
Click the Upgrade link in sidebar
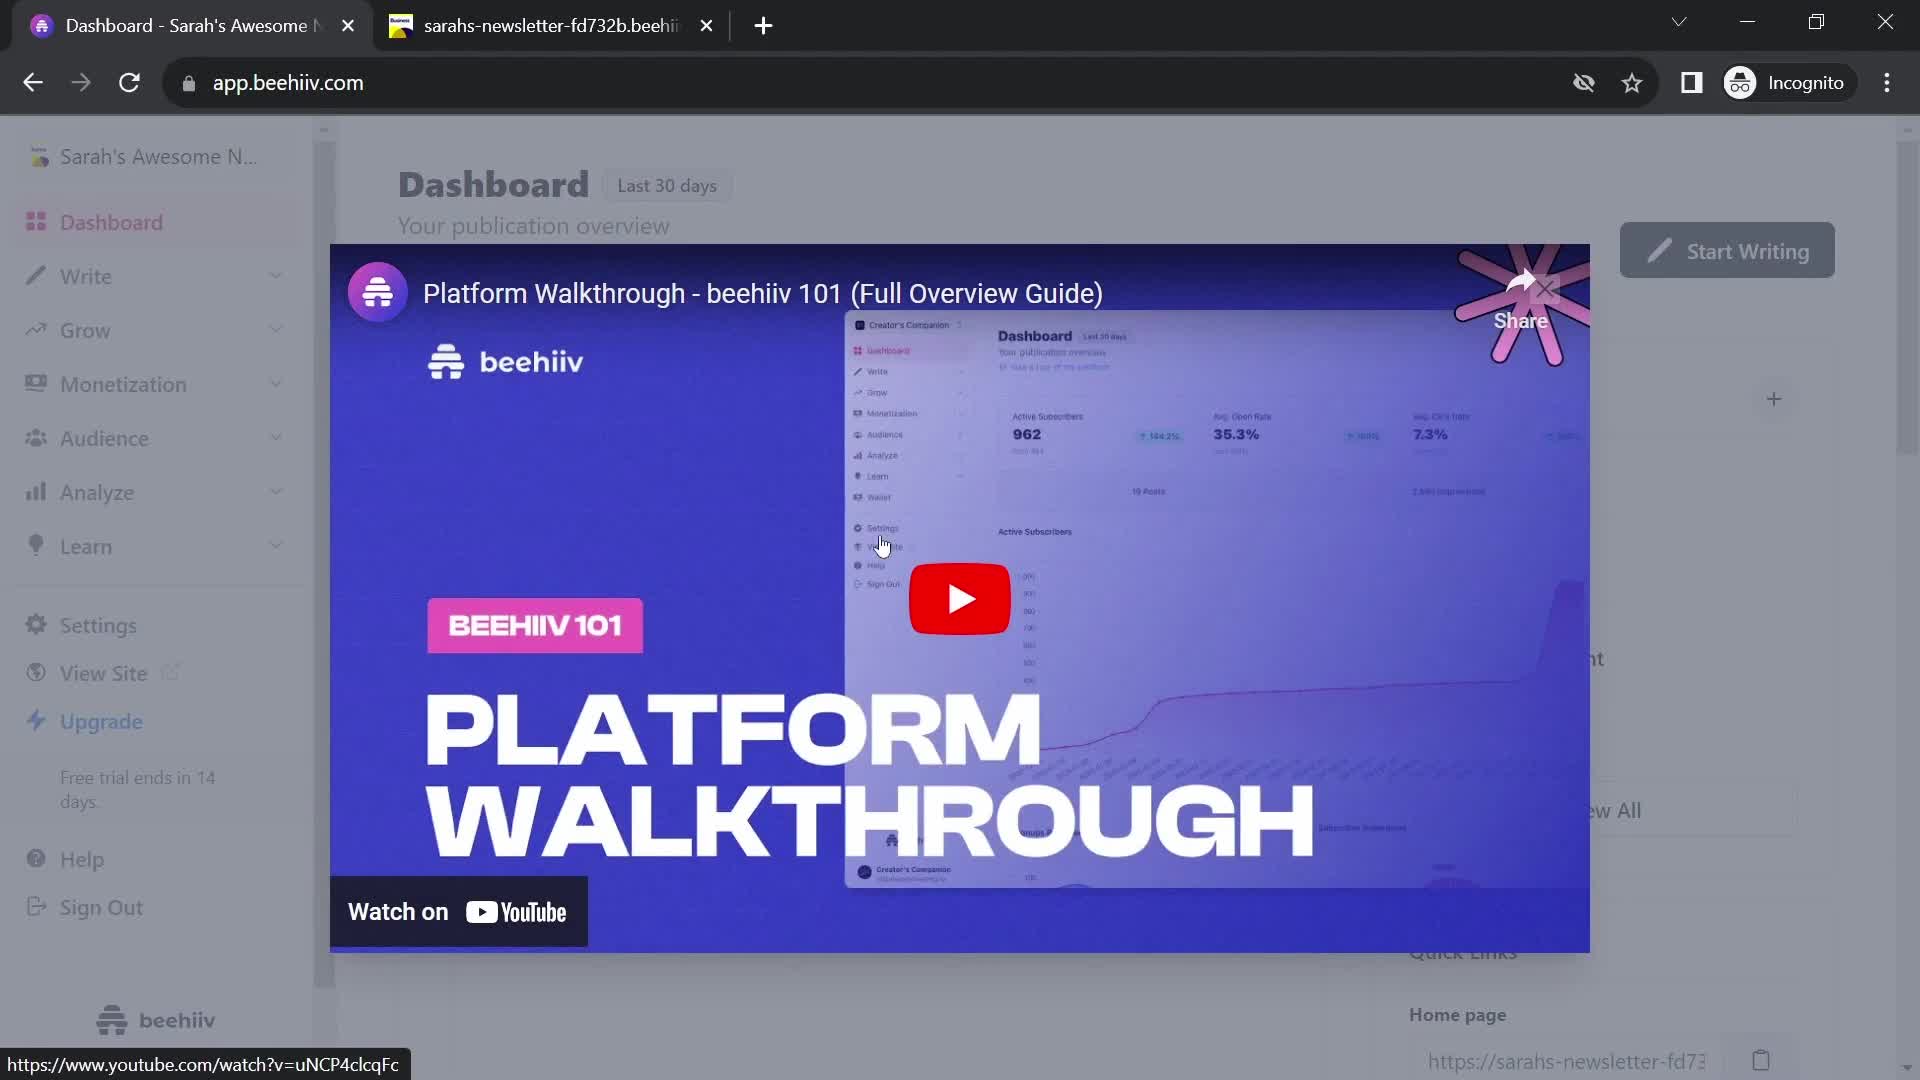[x=102, y=721]
